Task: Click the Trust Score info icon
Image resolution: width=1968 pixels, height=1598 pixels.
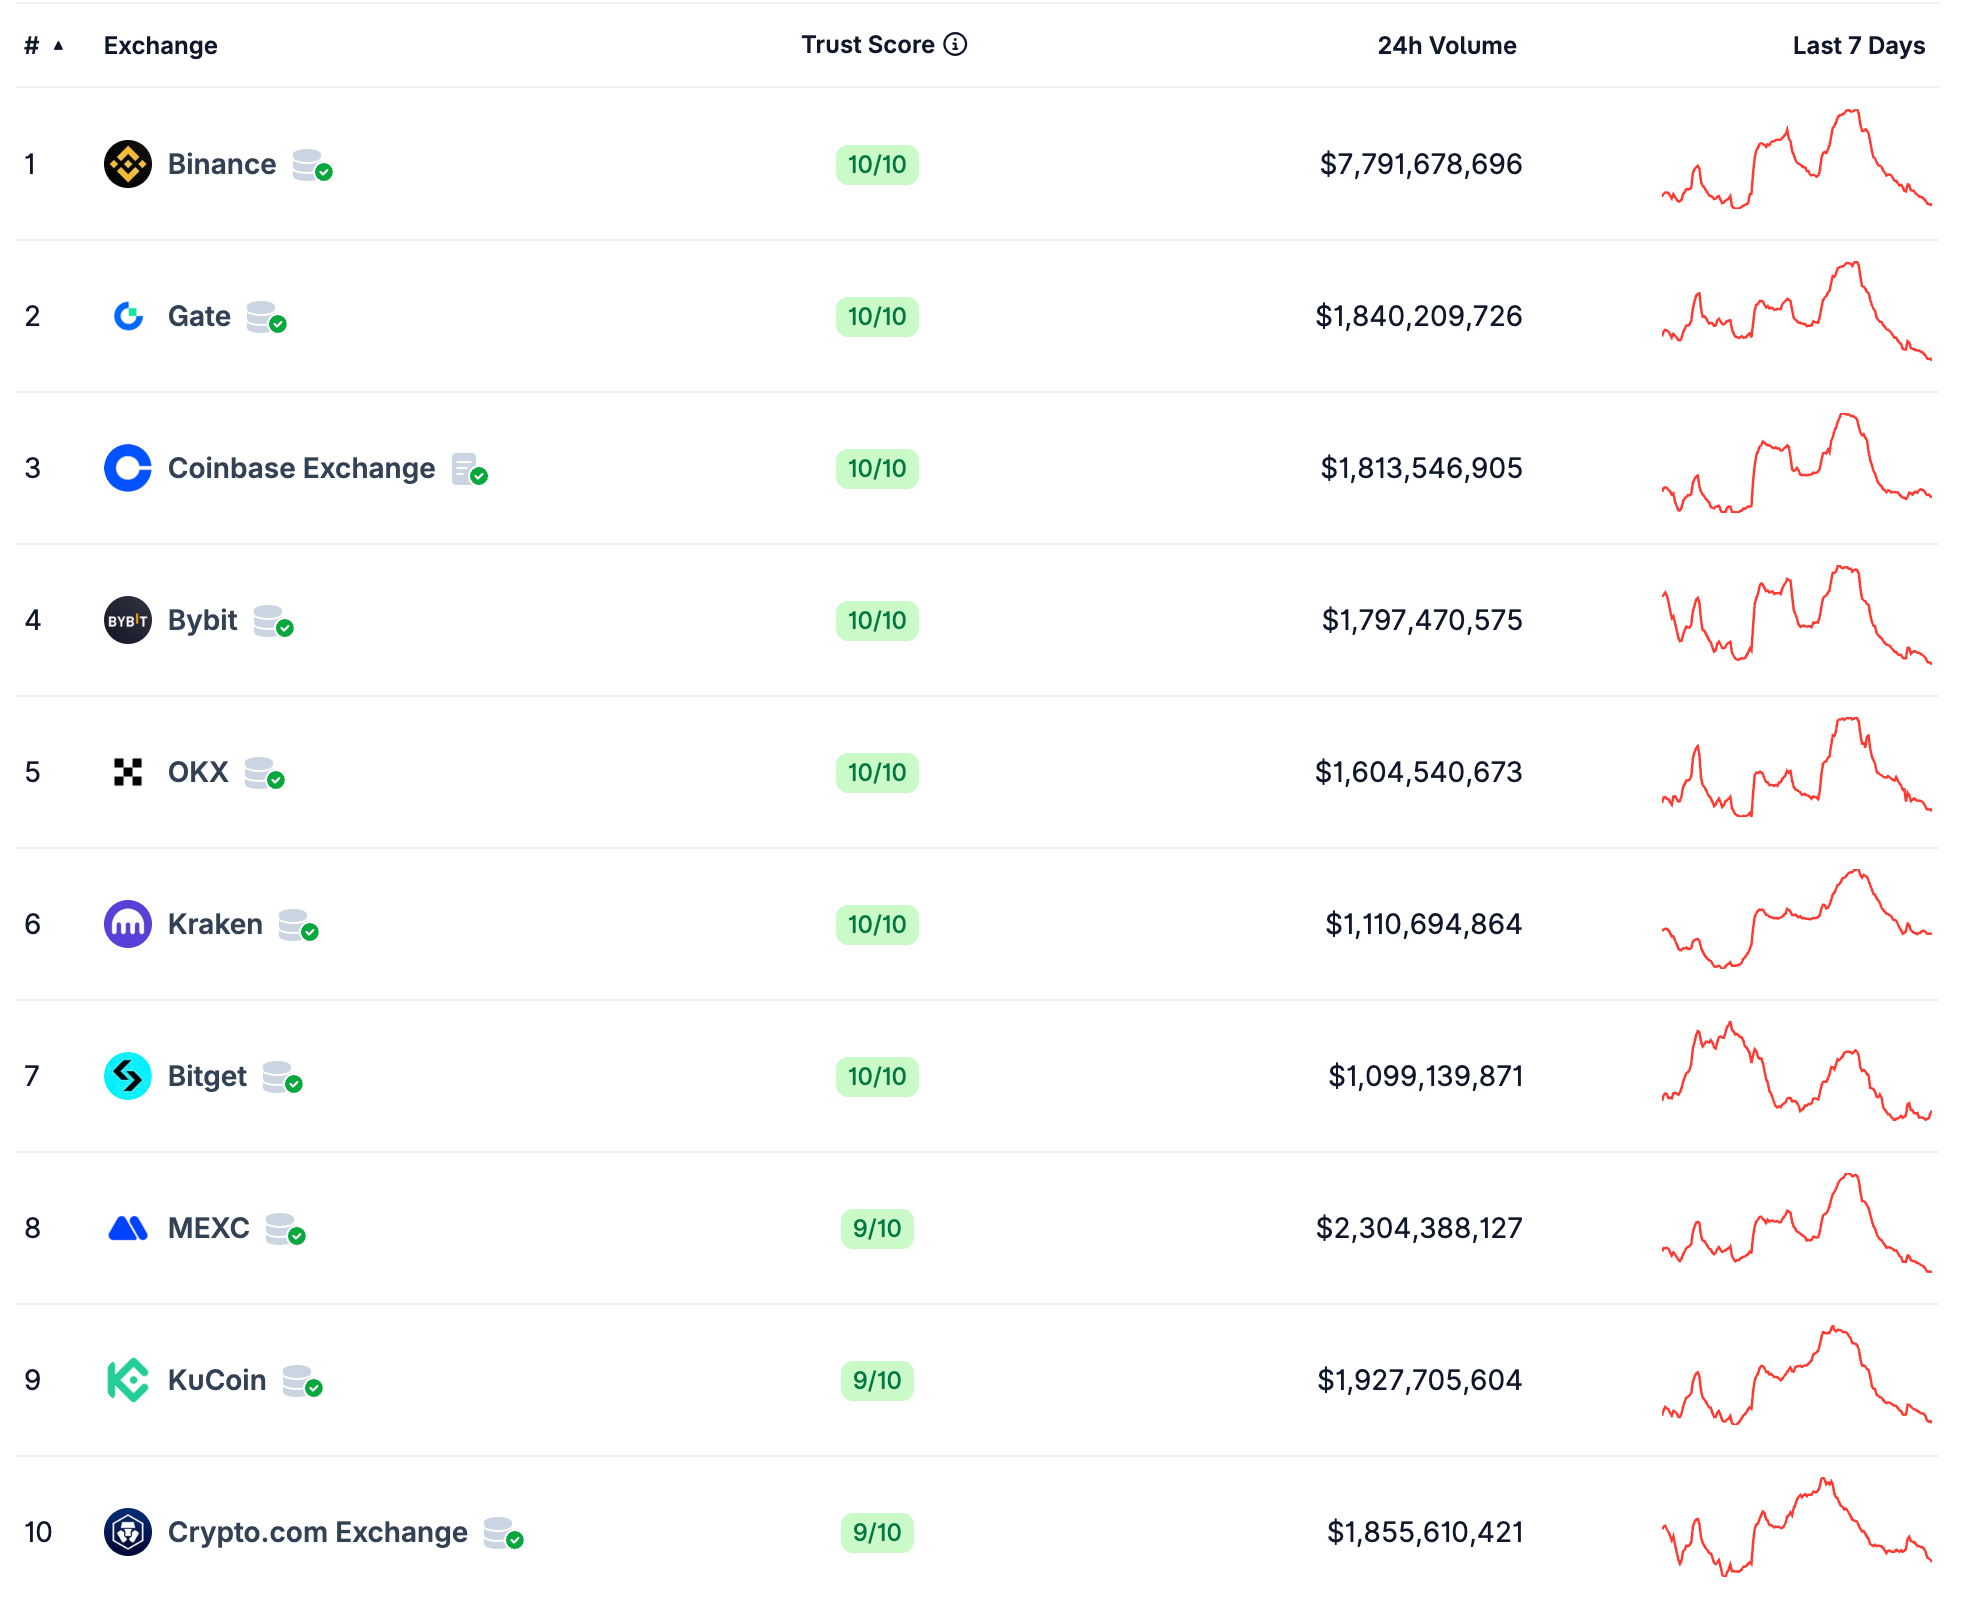Action: coord(956,44)
